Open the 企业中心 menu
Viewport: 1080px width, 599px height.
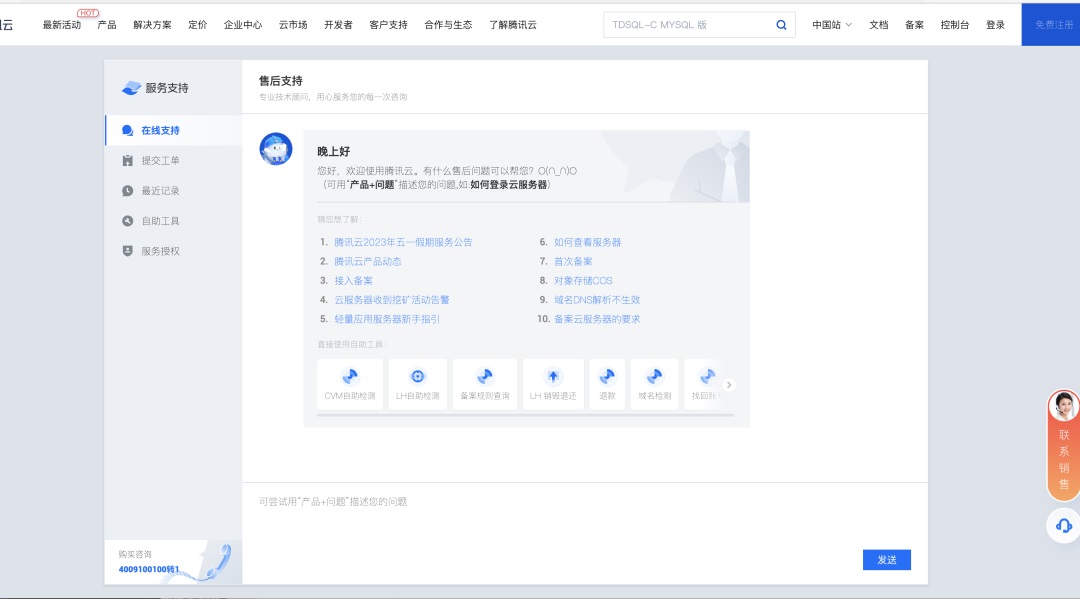pyautogui.click(x=243, y=25)
